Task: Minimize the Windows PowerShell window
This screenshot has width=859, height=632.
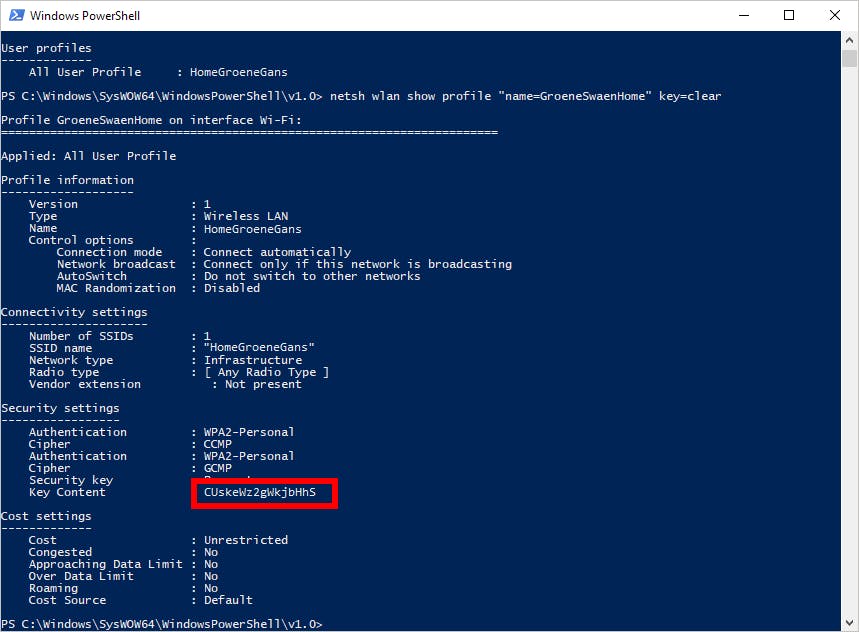Action: [x=743, y=15]
